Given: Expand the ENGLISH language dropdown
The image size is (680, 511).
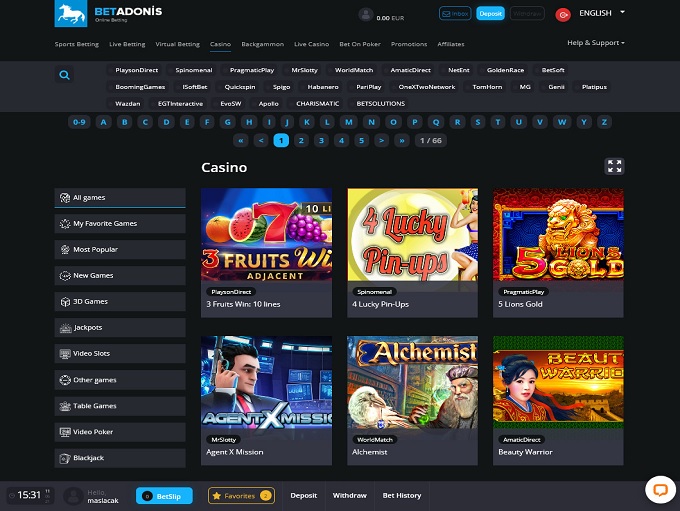Looking at the screenshot, I should 601,13.
